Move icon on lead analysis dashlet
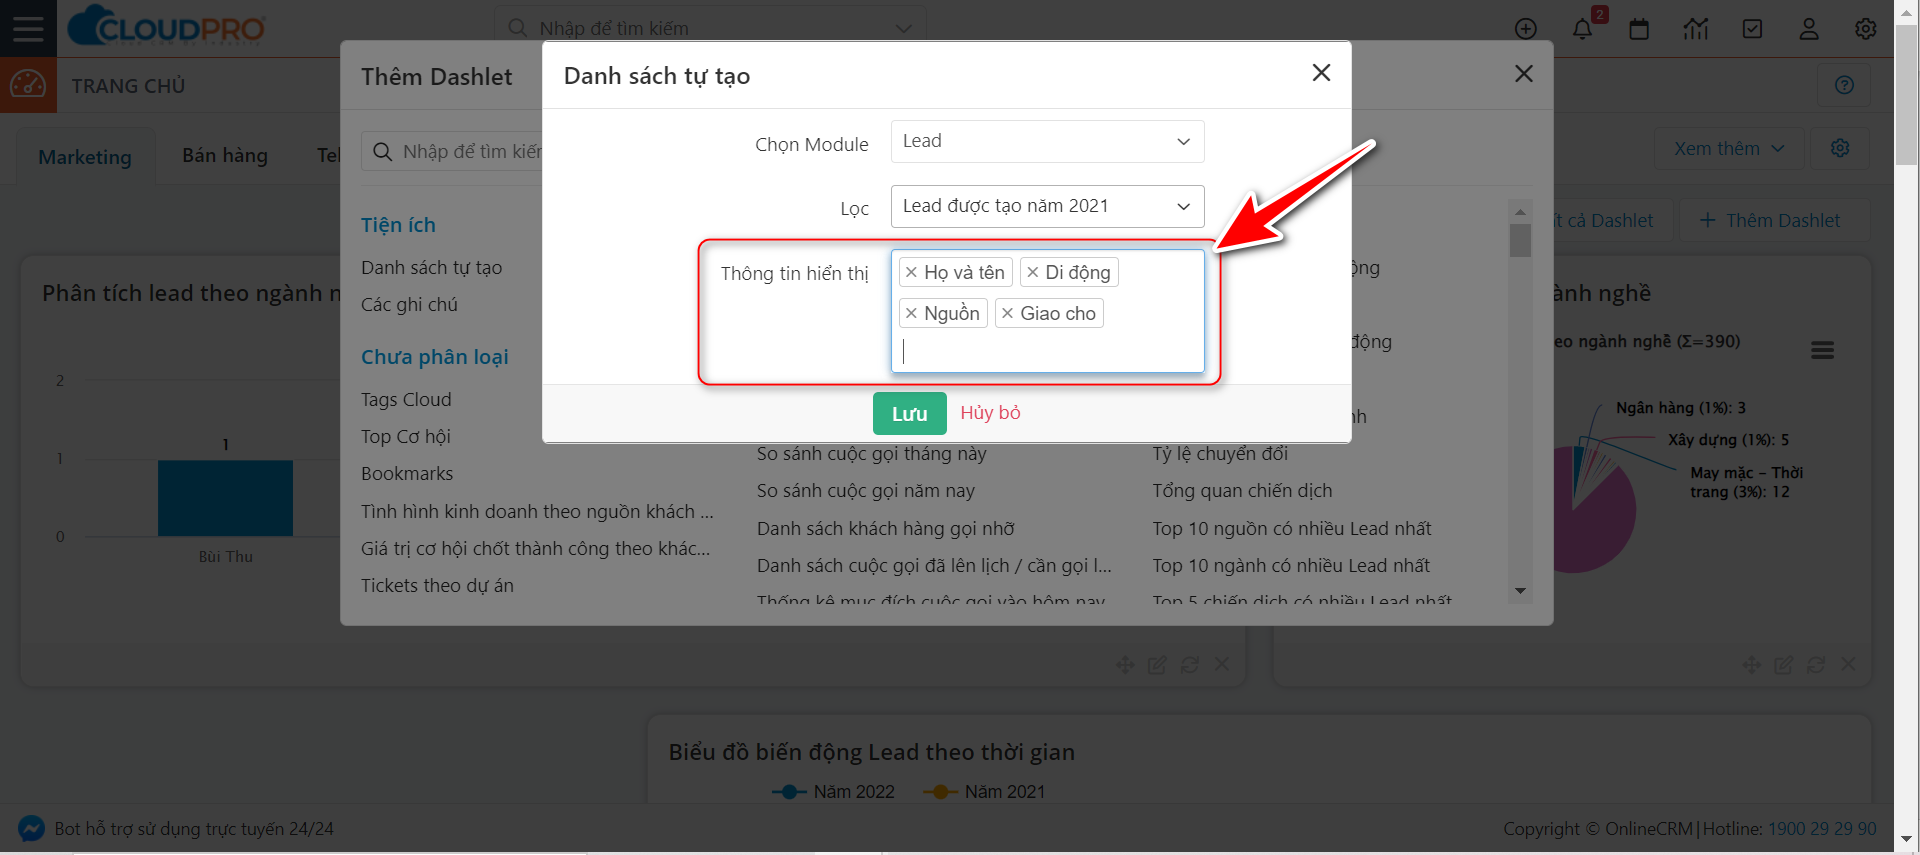This screenshot has height=855, width=1920. click(x=1125, y=665)
